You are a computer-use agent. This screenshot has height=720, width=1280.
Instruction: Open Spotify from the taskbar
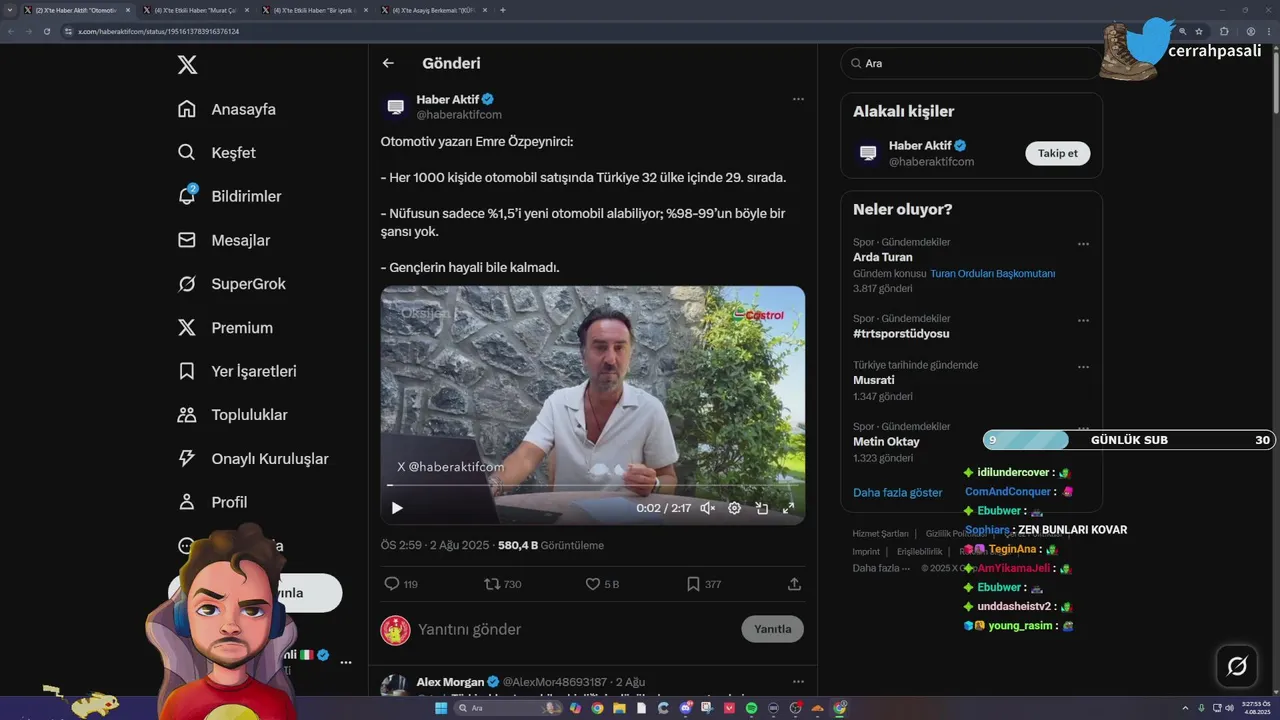(751, 708)
